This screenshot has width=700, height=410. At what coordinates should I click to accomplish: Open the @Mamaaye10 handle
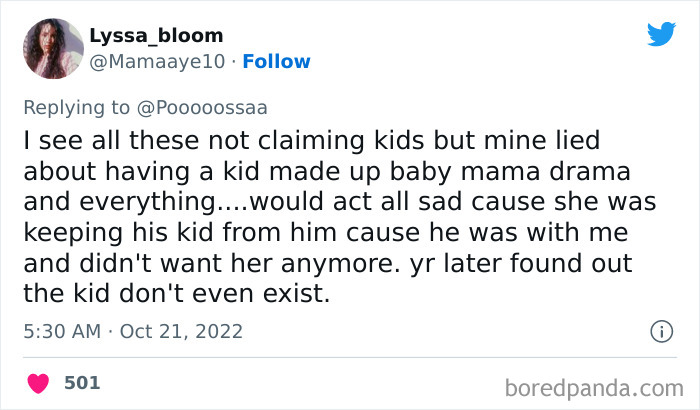160,62
